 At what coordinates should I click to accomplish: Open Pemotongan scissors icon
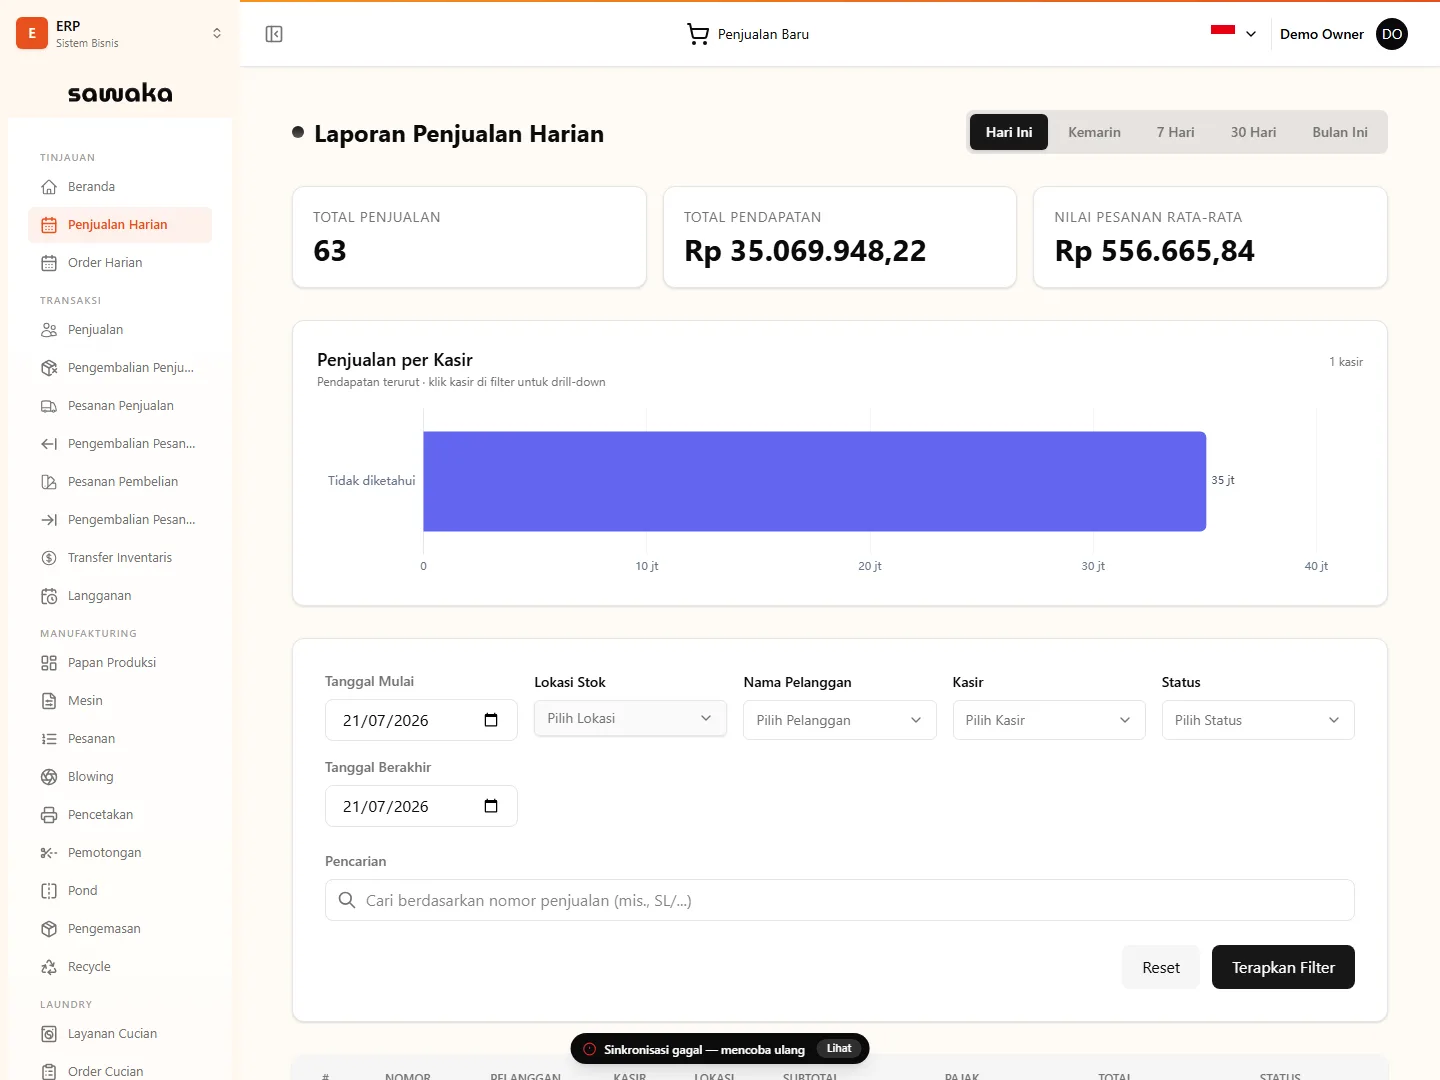[49, 853]
